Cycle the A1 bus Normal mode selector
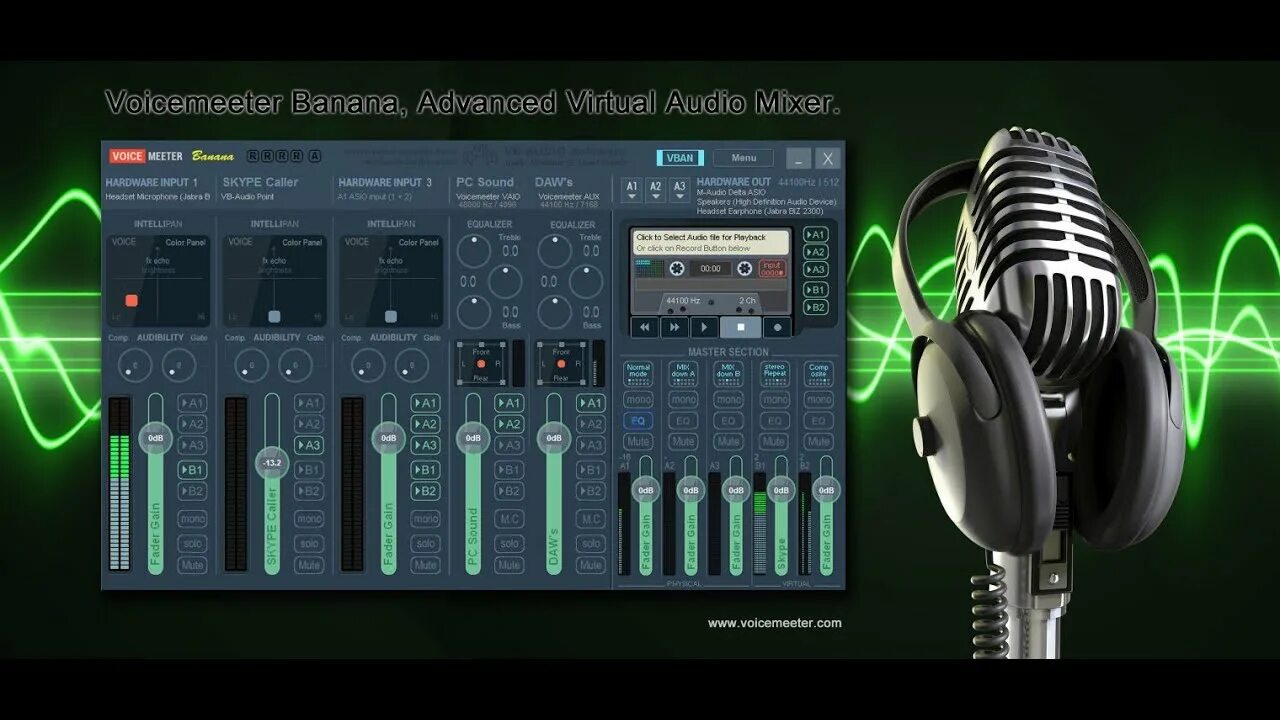The height and width of the screenshot is (720, 1280). (638, 374)
